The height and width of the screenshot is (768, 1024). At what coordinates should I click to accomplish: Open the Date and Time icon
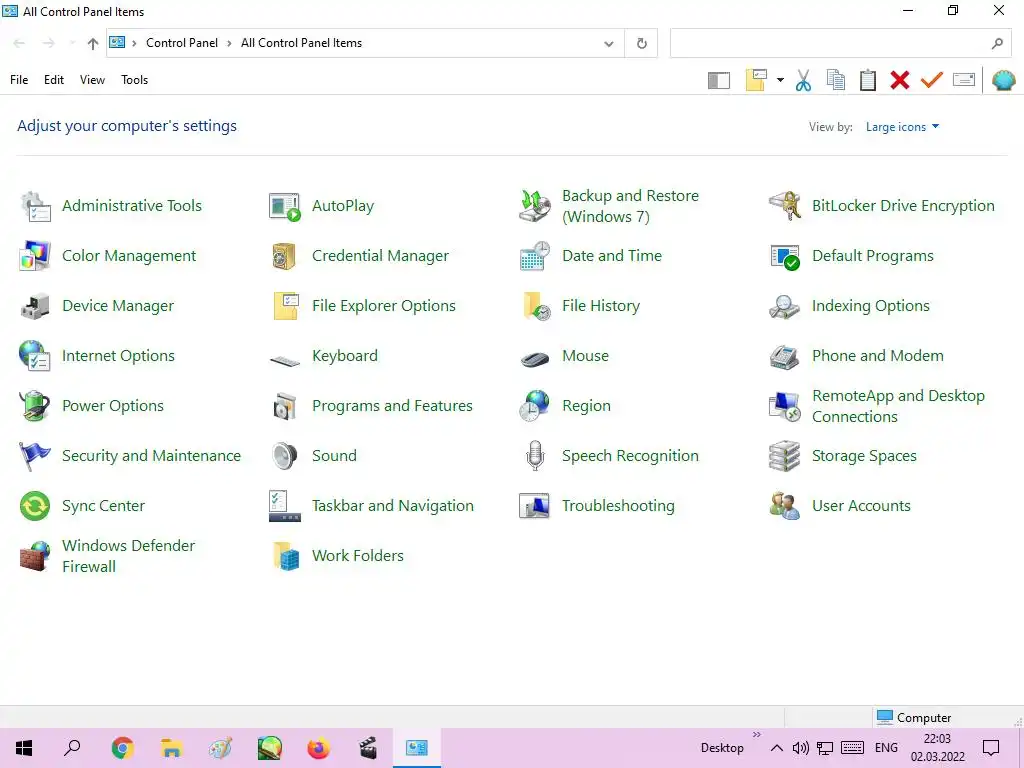click(535, 256)
